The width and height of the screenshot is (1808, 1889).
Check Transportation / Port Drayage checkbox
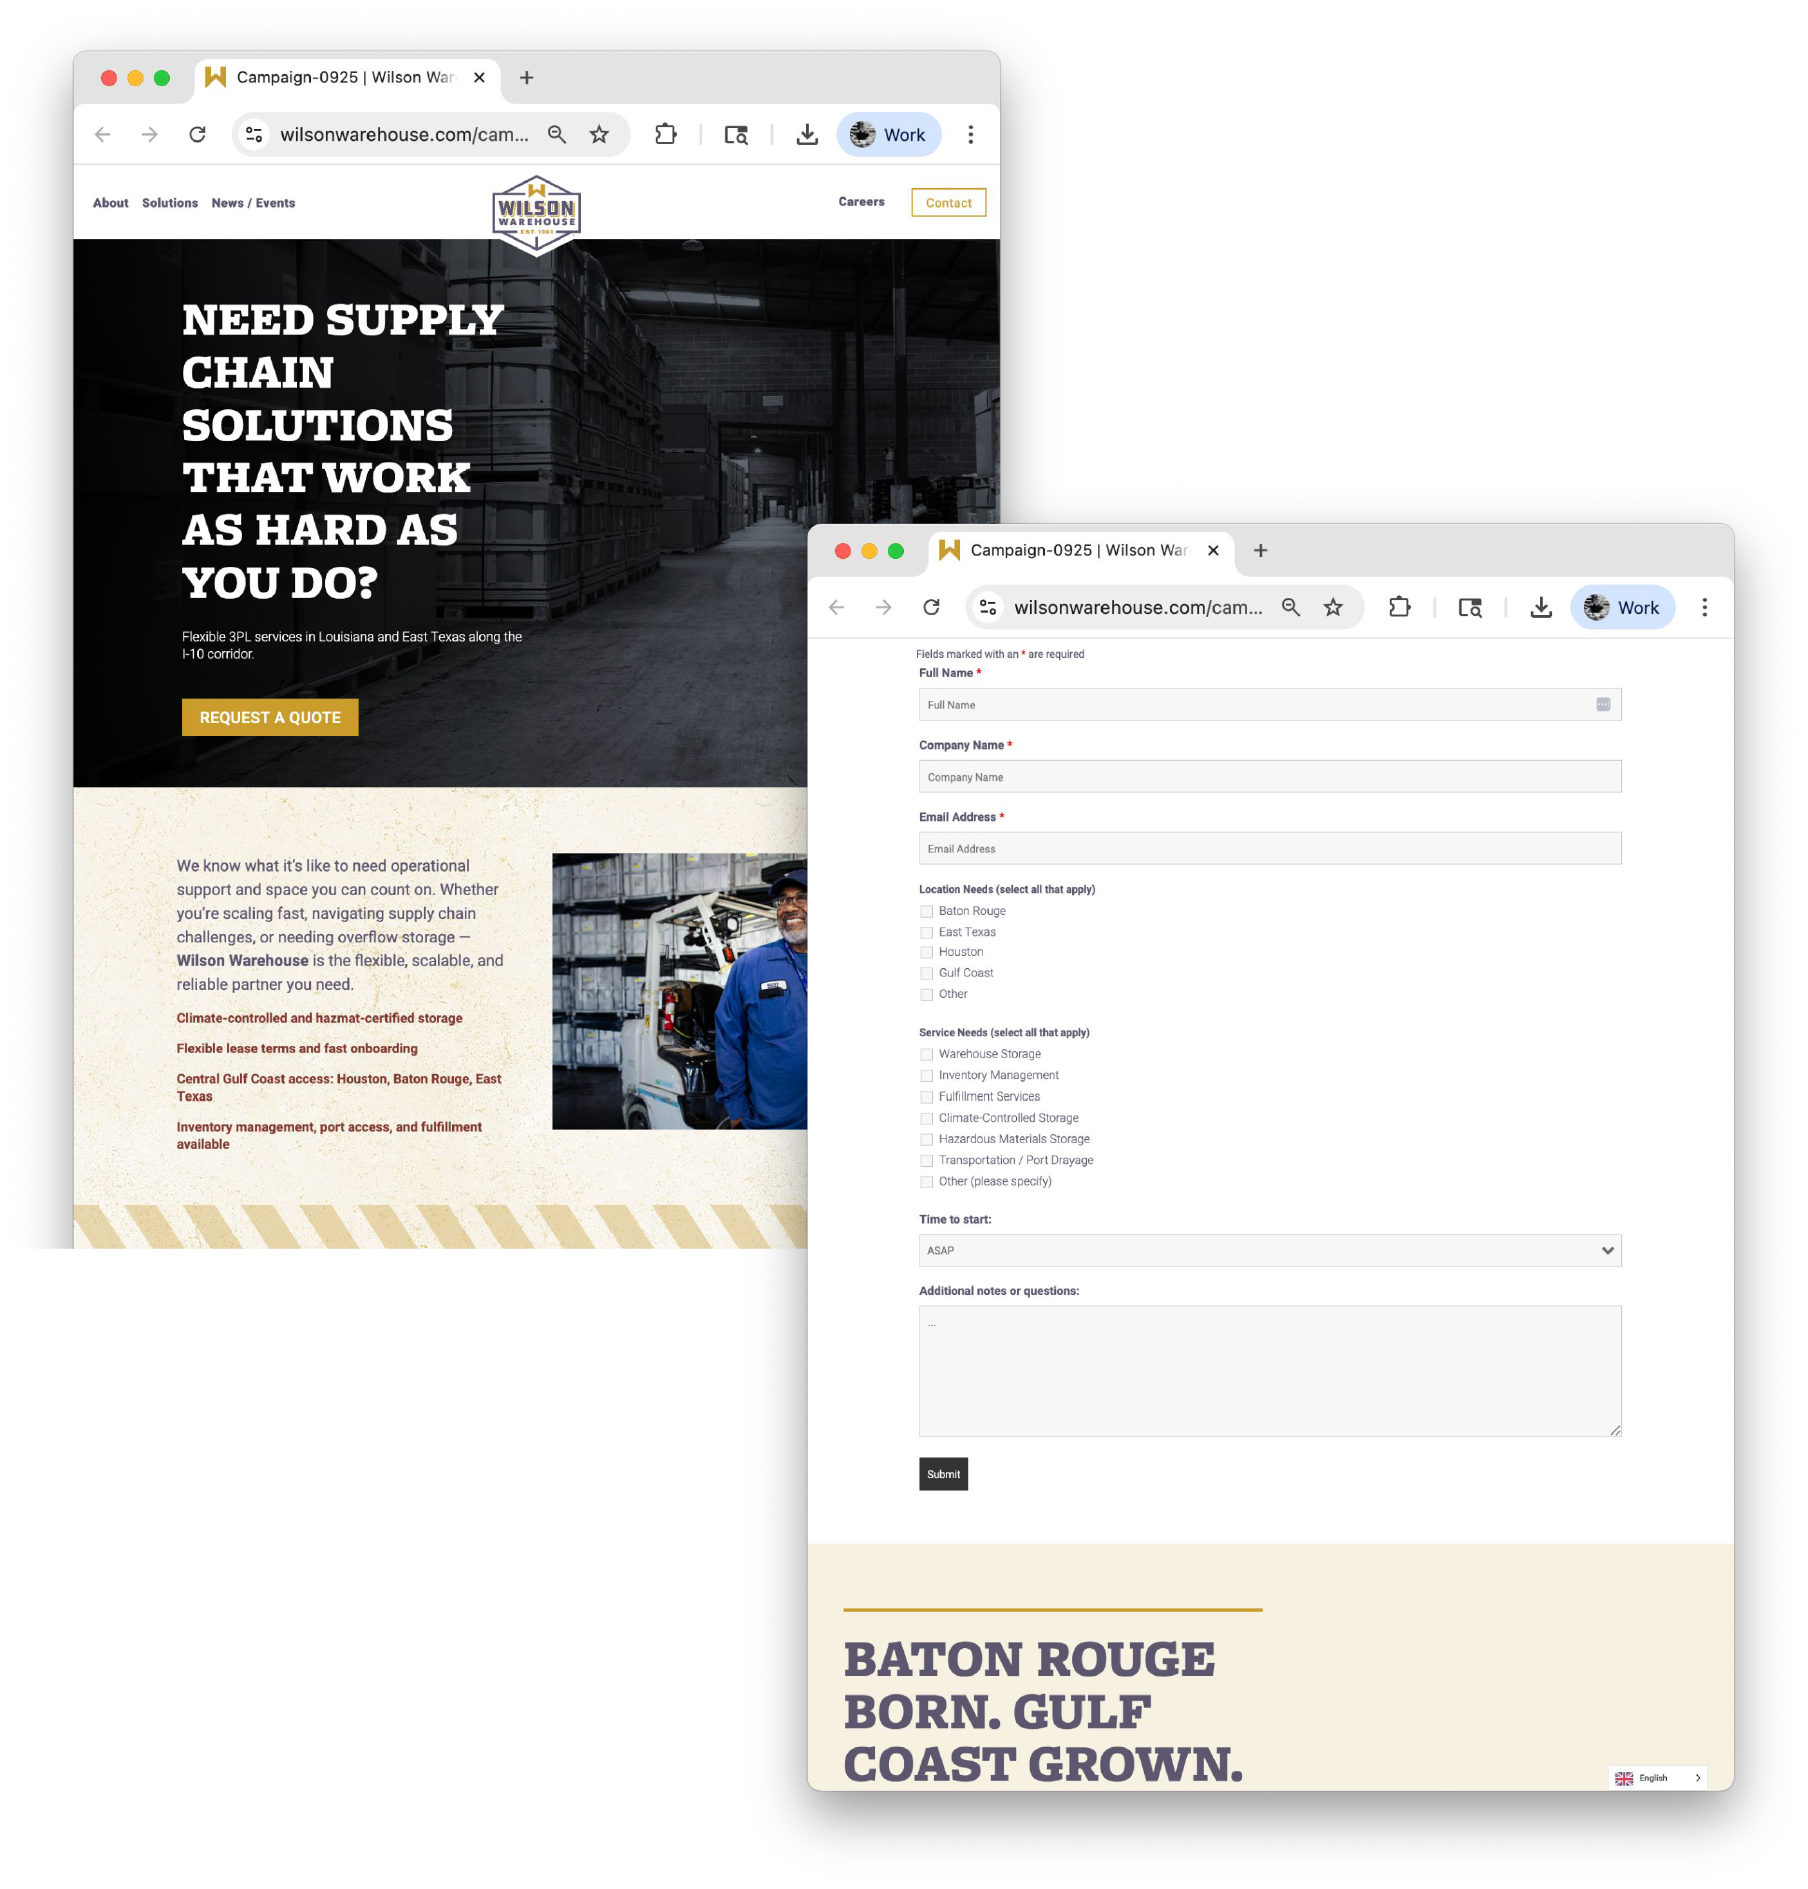click(x=926, y=1161)
